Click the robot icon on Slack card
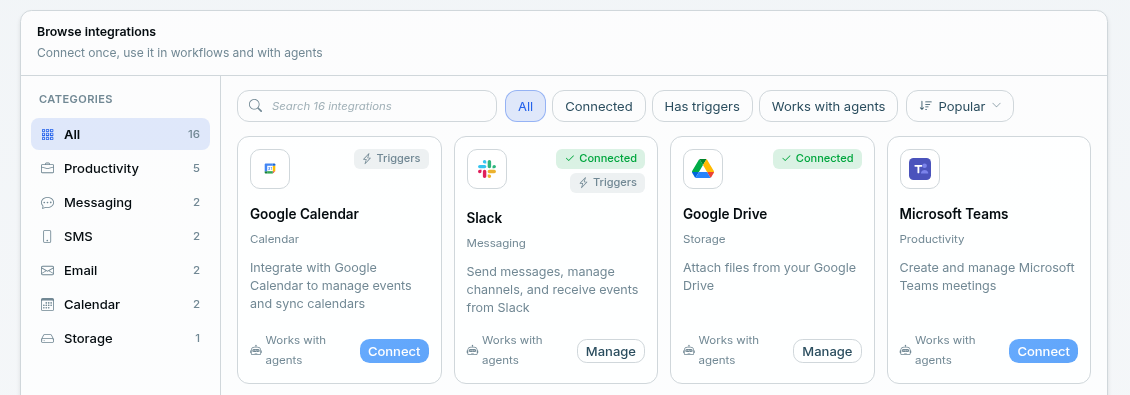The image size is (1130, 395). click(472, 350)
